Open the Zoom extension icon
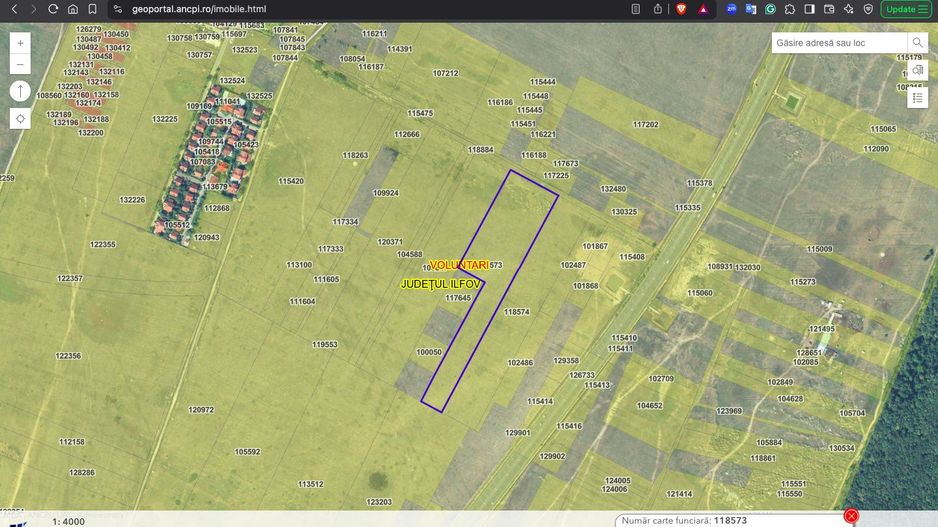 click(x=731, y=9)
